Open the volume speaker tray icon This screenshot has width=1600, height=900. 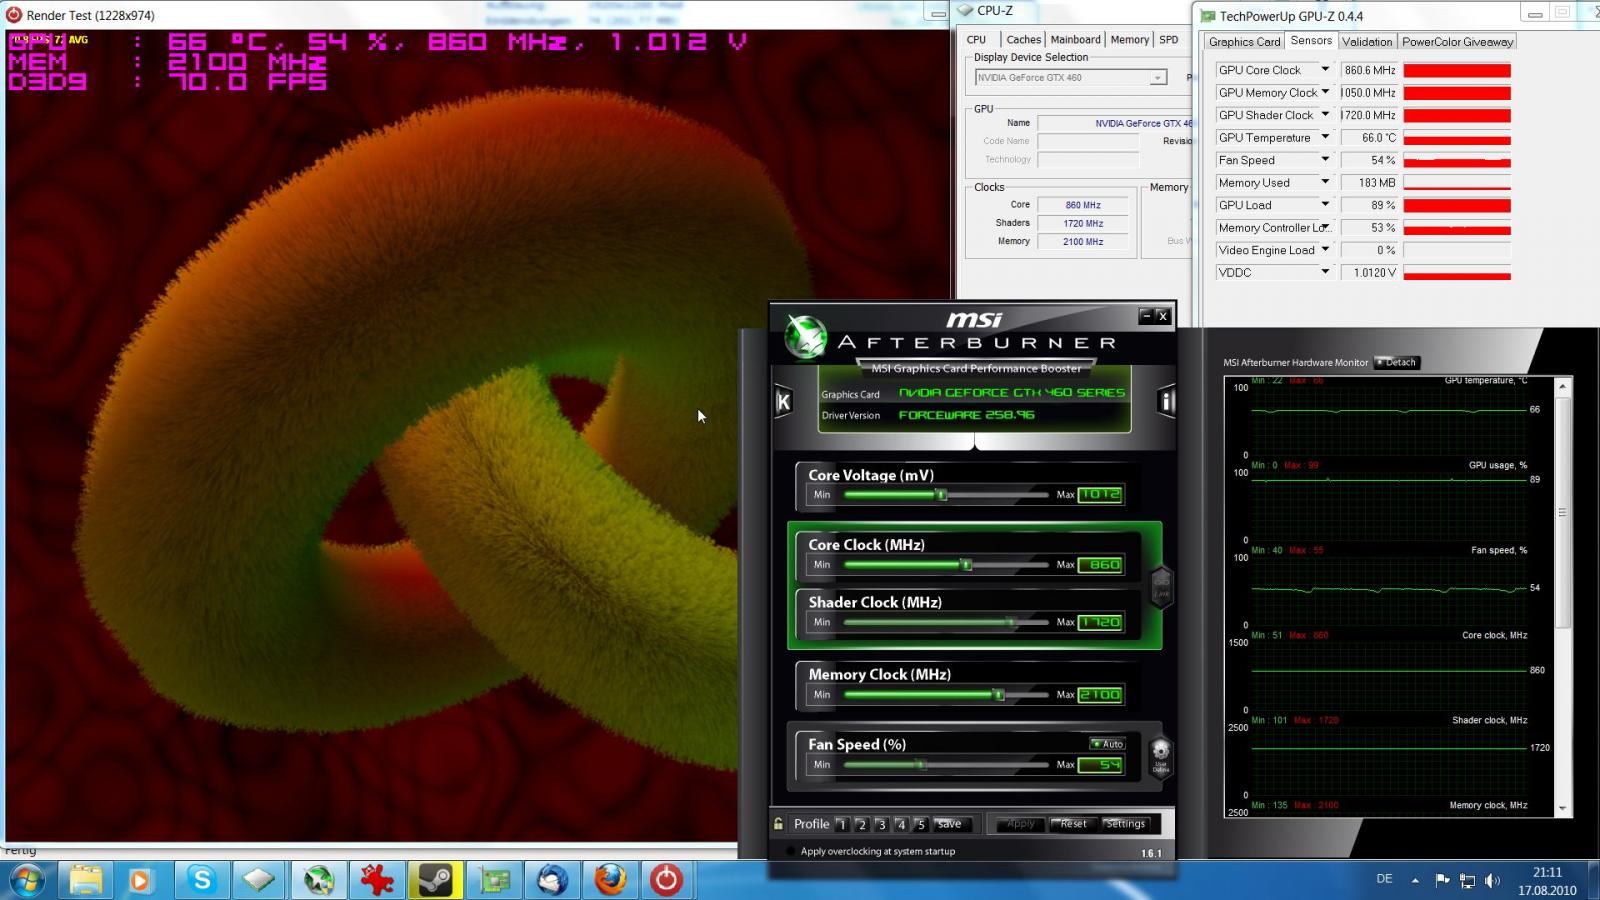[1492, 880]
